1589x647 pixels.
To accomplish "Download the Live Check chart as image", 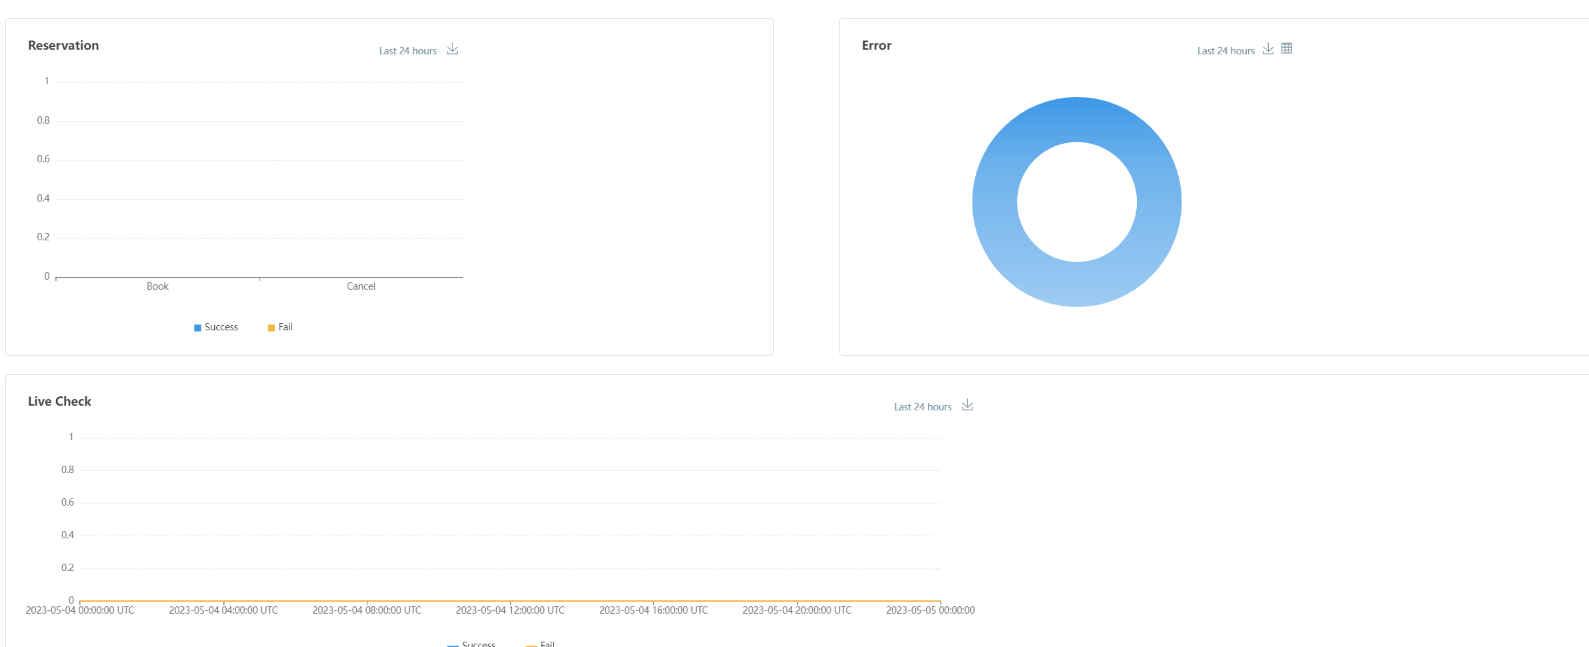I will [x=967, y=405].
